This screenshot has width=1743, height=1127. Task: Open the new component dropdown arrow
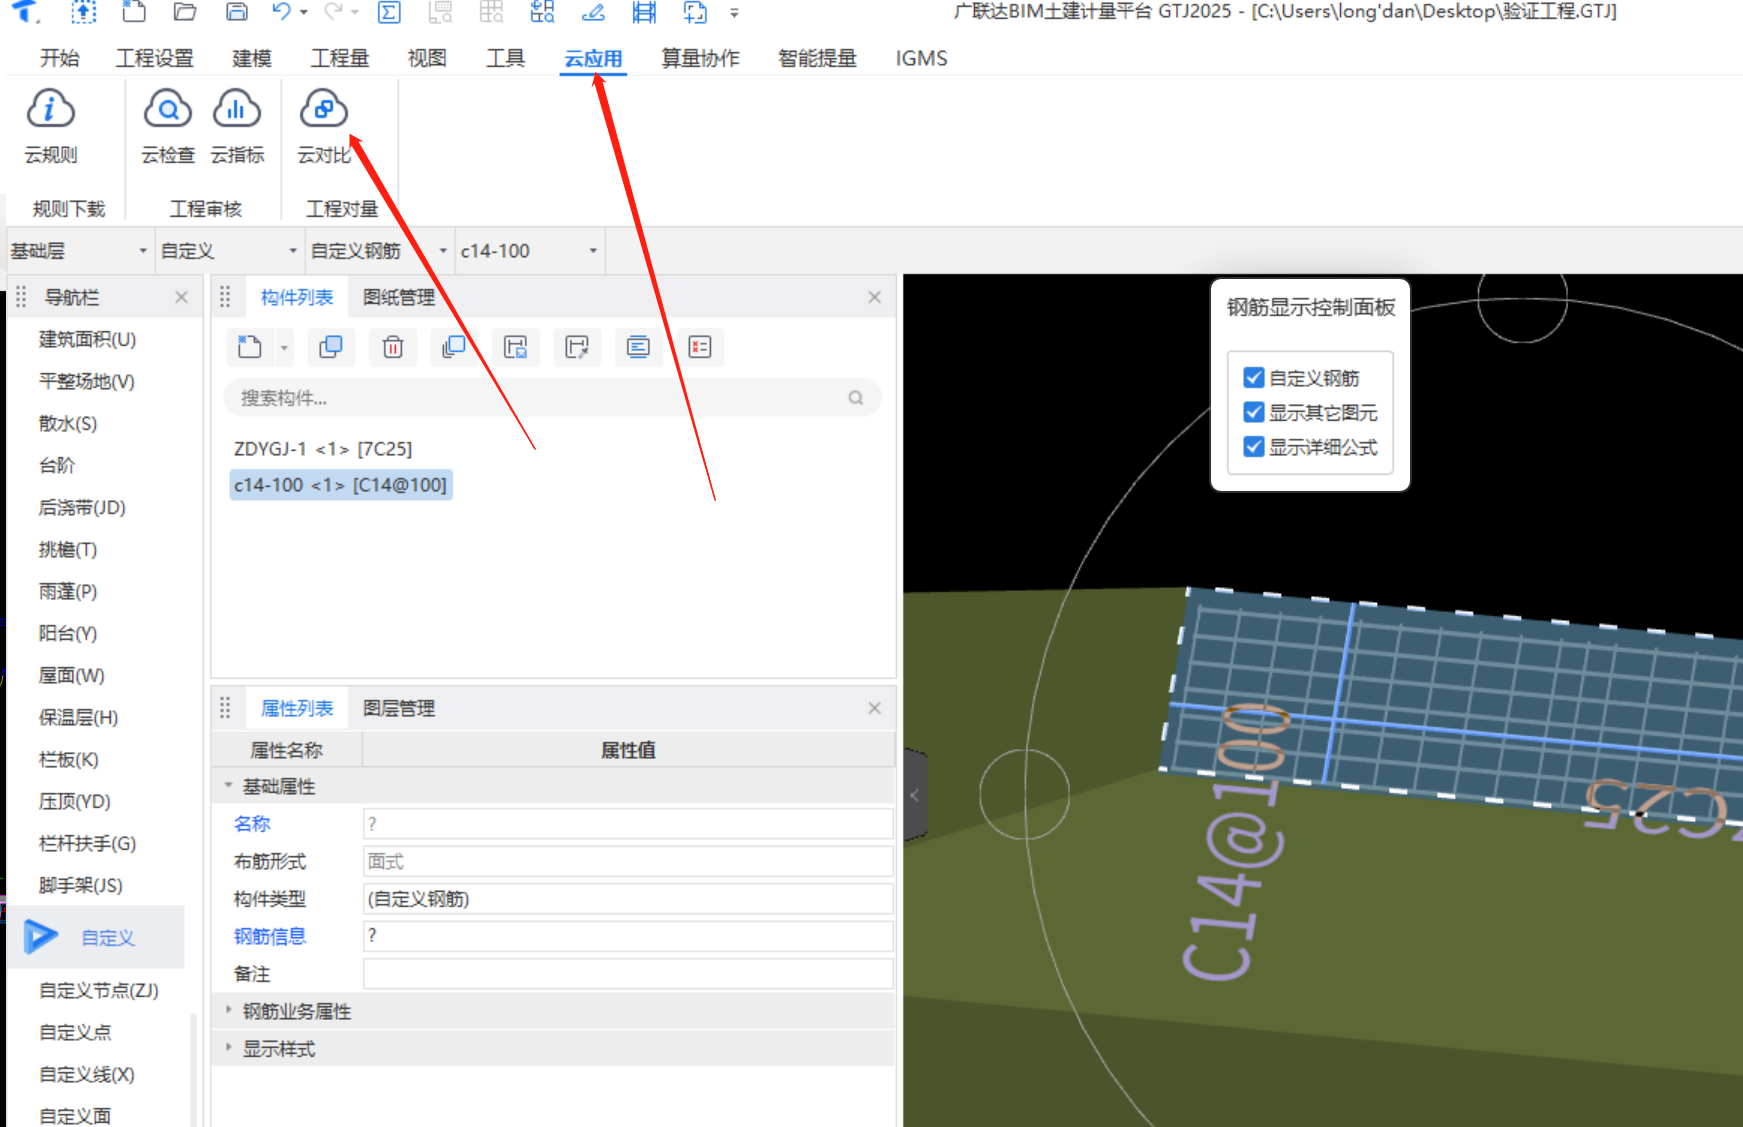point(284,348)
